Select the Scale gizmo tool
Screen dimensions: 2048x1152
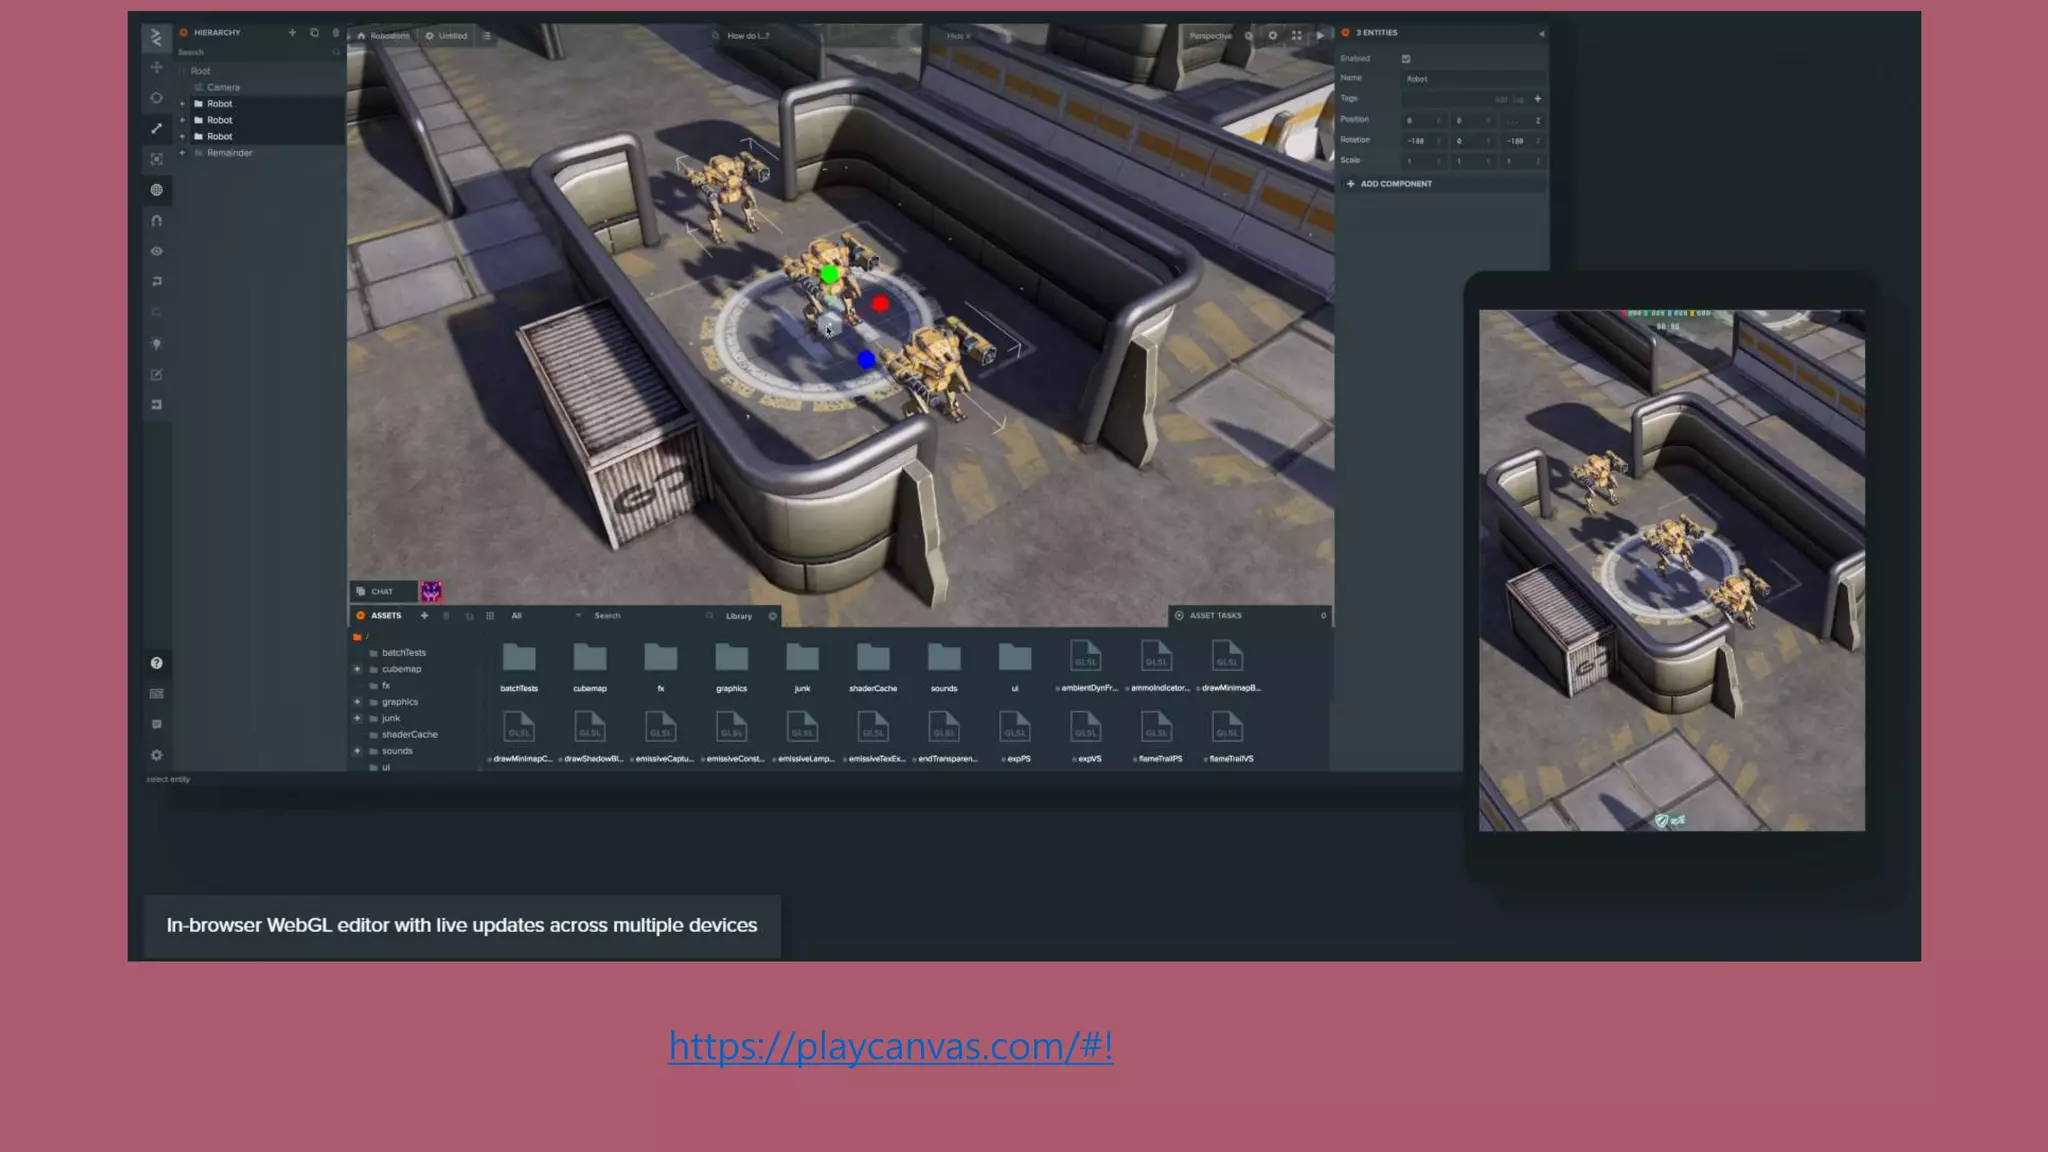(156, 128)
